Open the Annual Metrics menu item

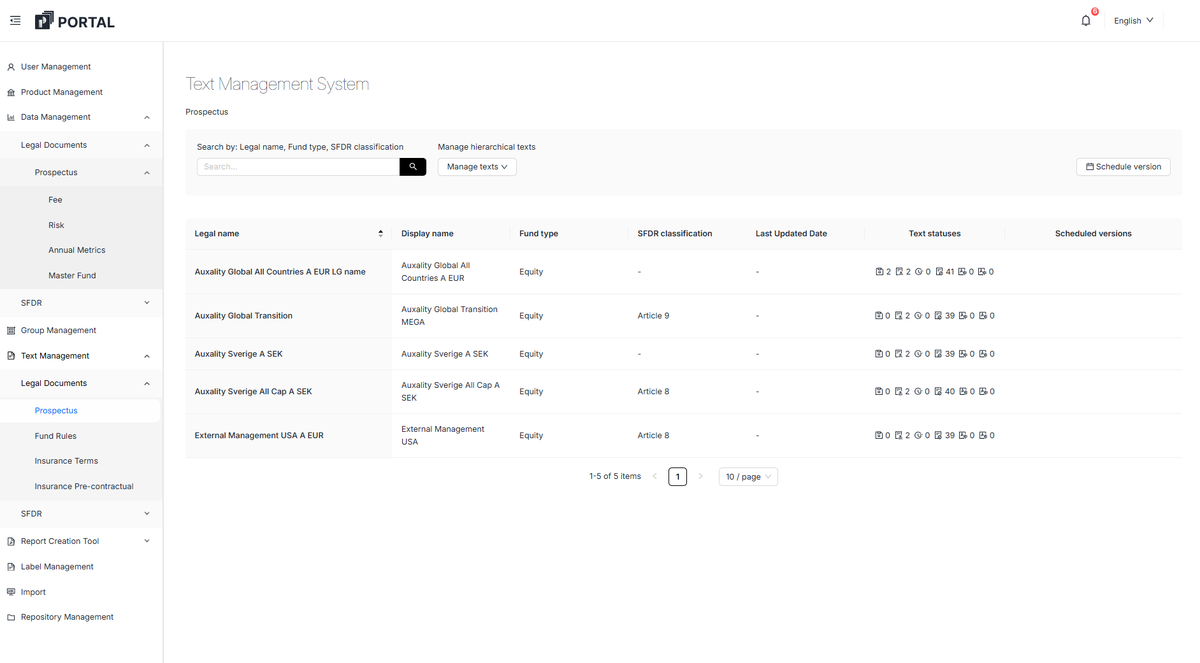[77, 250]
